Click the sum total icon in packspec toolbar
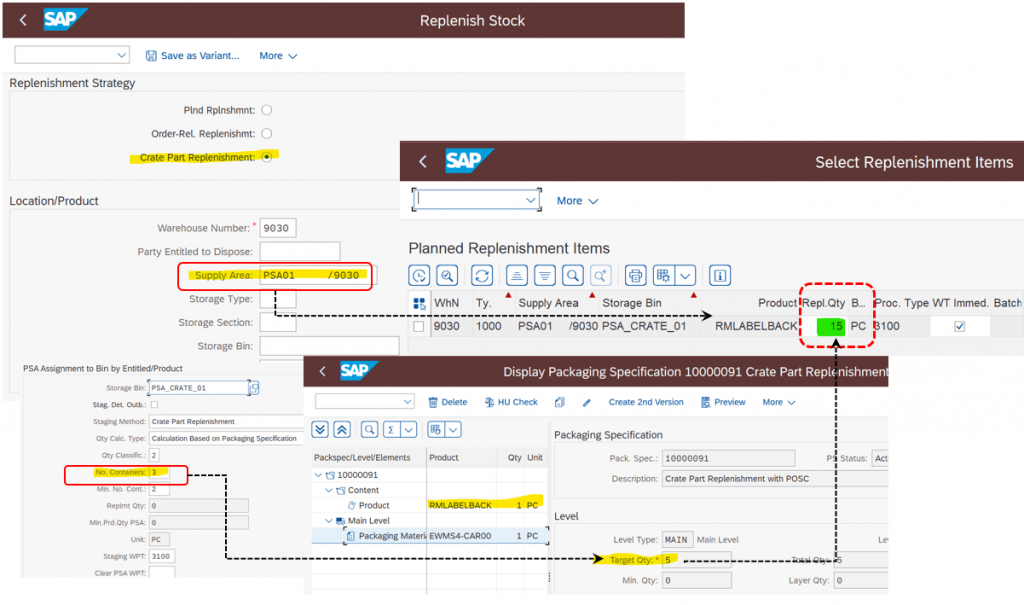 coord(391,429)
